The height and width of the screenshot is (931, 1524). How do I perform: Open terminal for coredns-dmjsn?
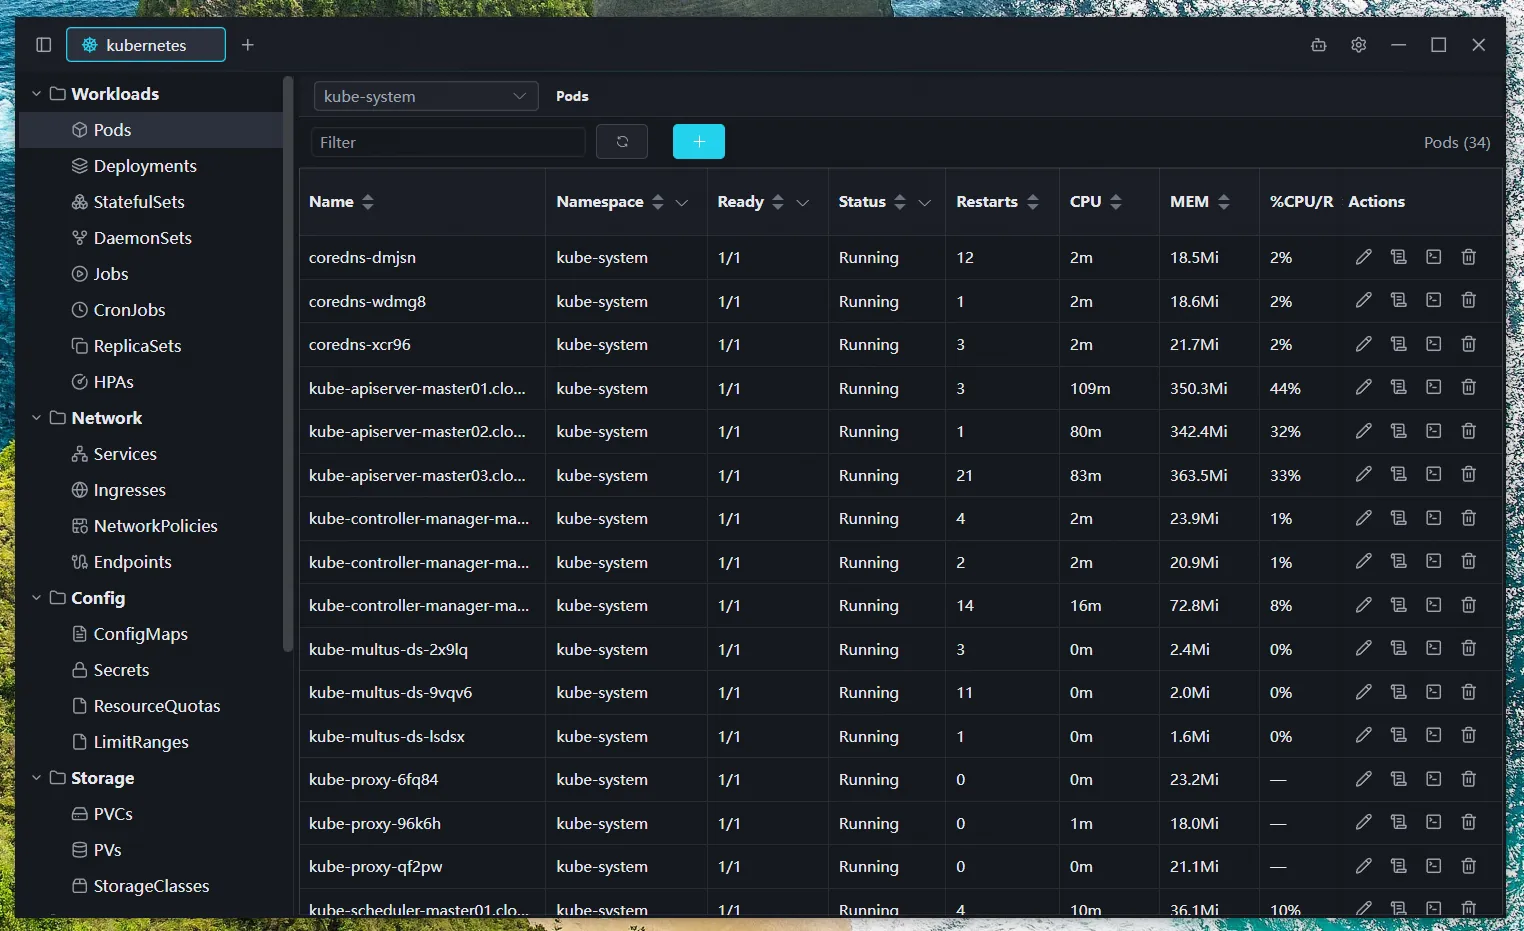click(1433, 257)
